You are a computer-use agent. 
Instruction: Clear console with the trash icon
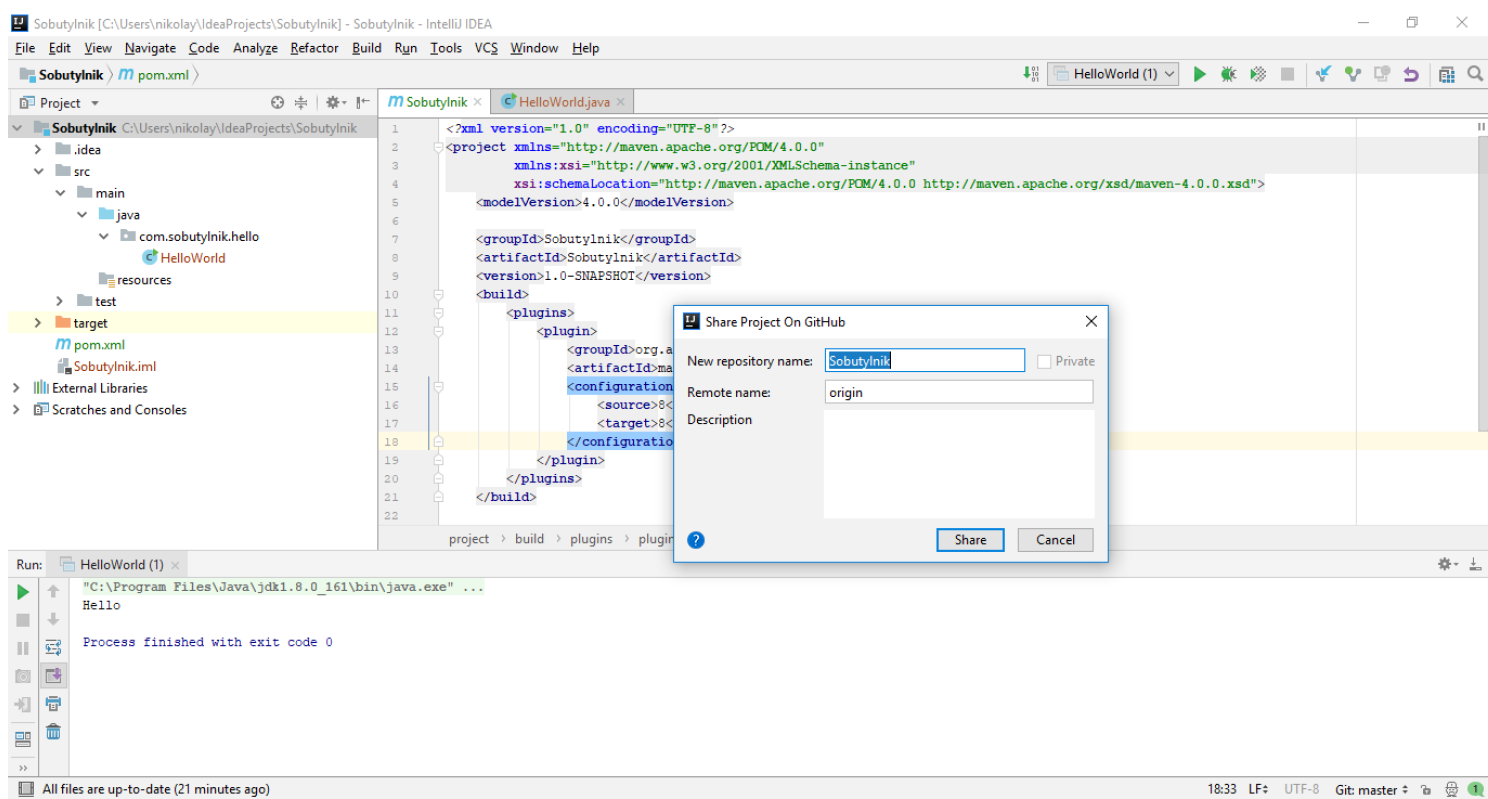pyautogui.click(x=53, y=732)
